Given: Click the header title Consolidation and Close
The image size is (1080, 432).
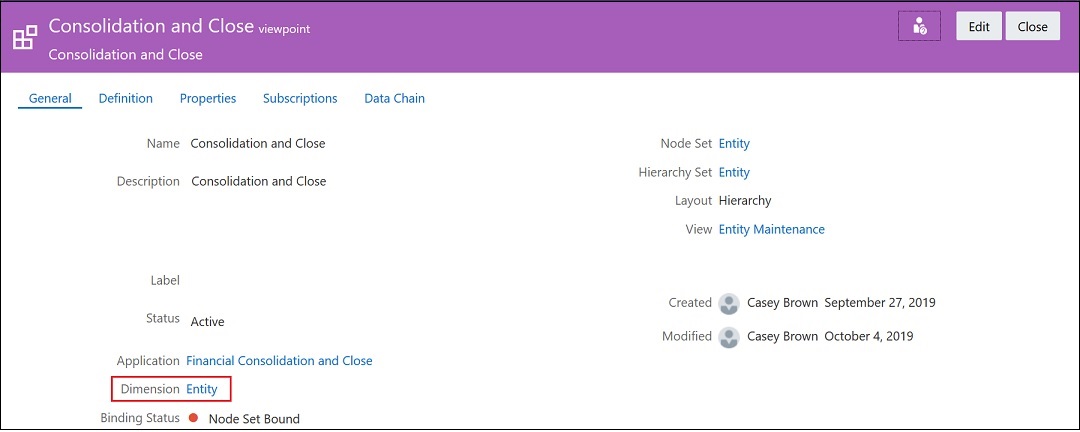Looking at the screenshot, I should click(x=151, y=27).
